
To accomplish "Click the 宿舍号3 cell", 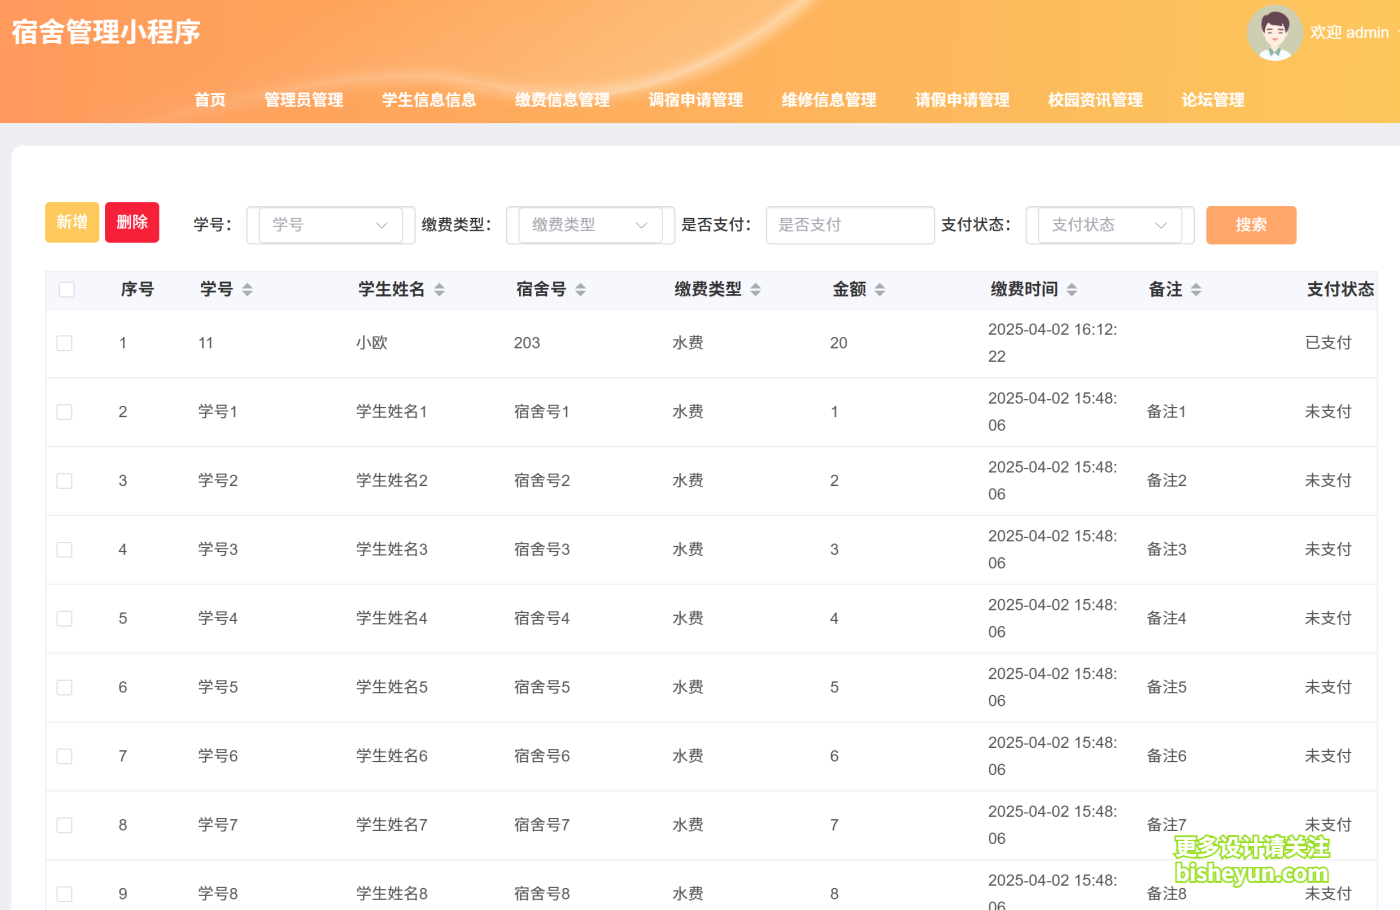I will 542,550.
